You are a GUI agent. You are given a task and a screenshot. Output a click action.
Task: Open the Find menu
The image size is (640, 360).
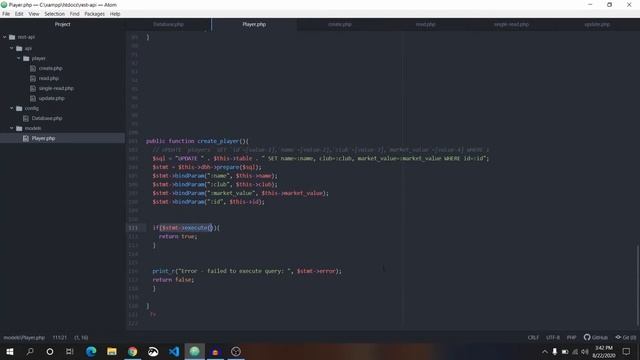(75, 14)
